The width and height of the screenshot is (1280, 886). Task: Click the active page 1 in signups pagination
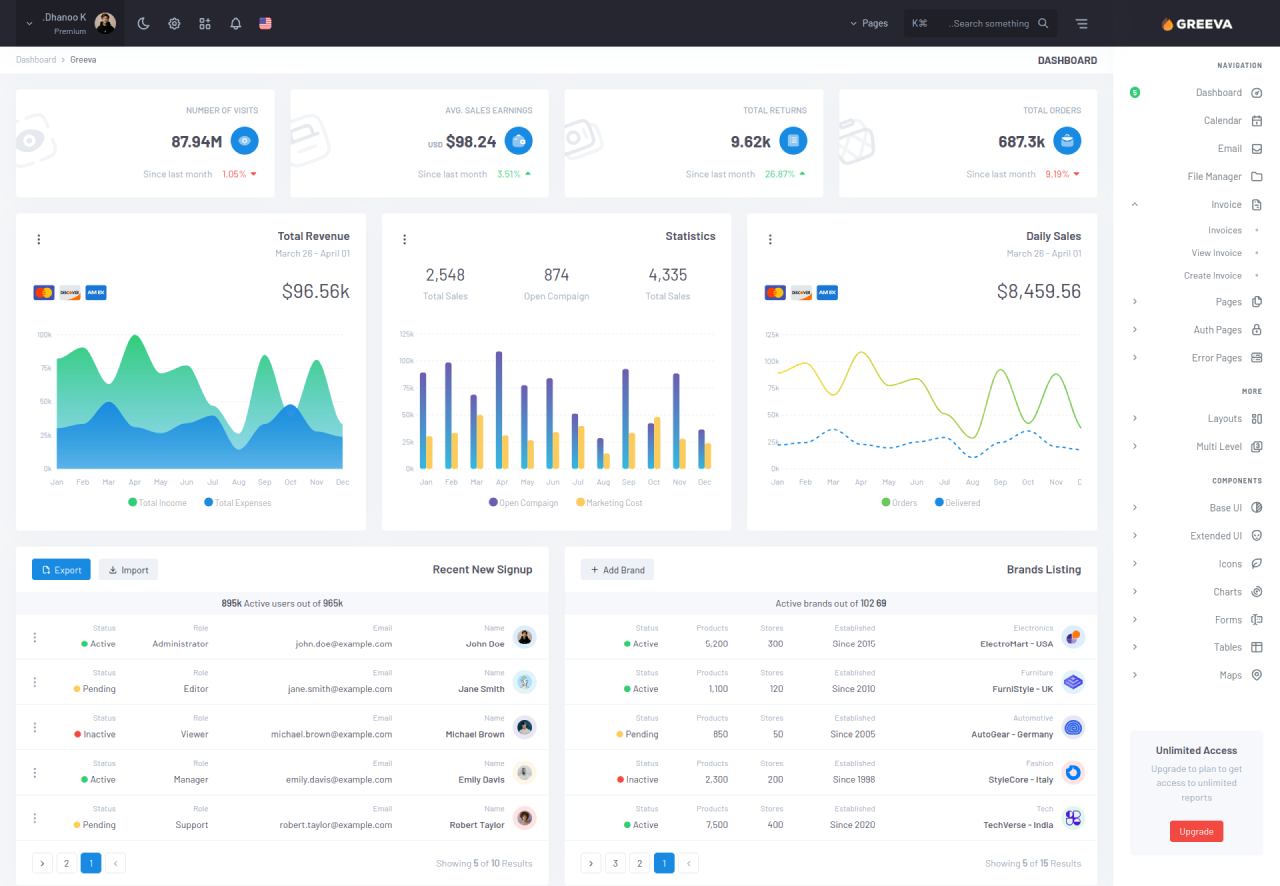point(91,863)
